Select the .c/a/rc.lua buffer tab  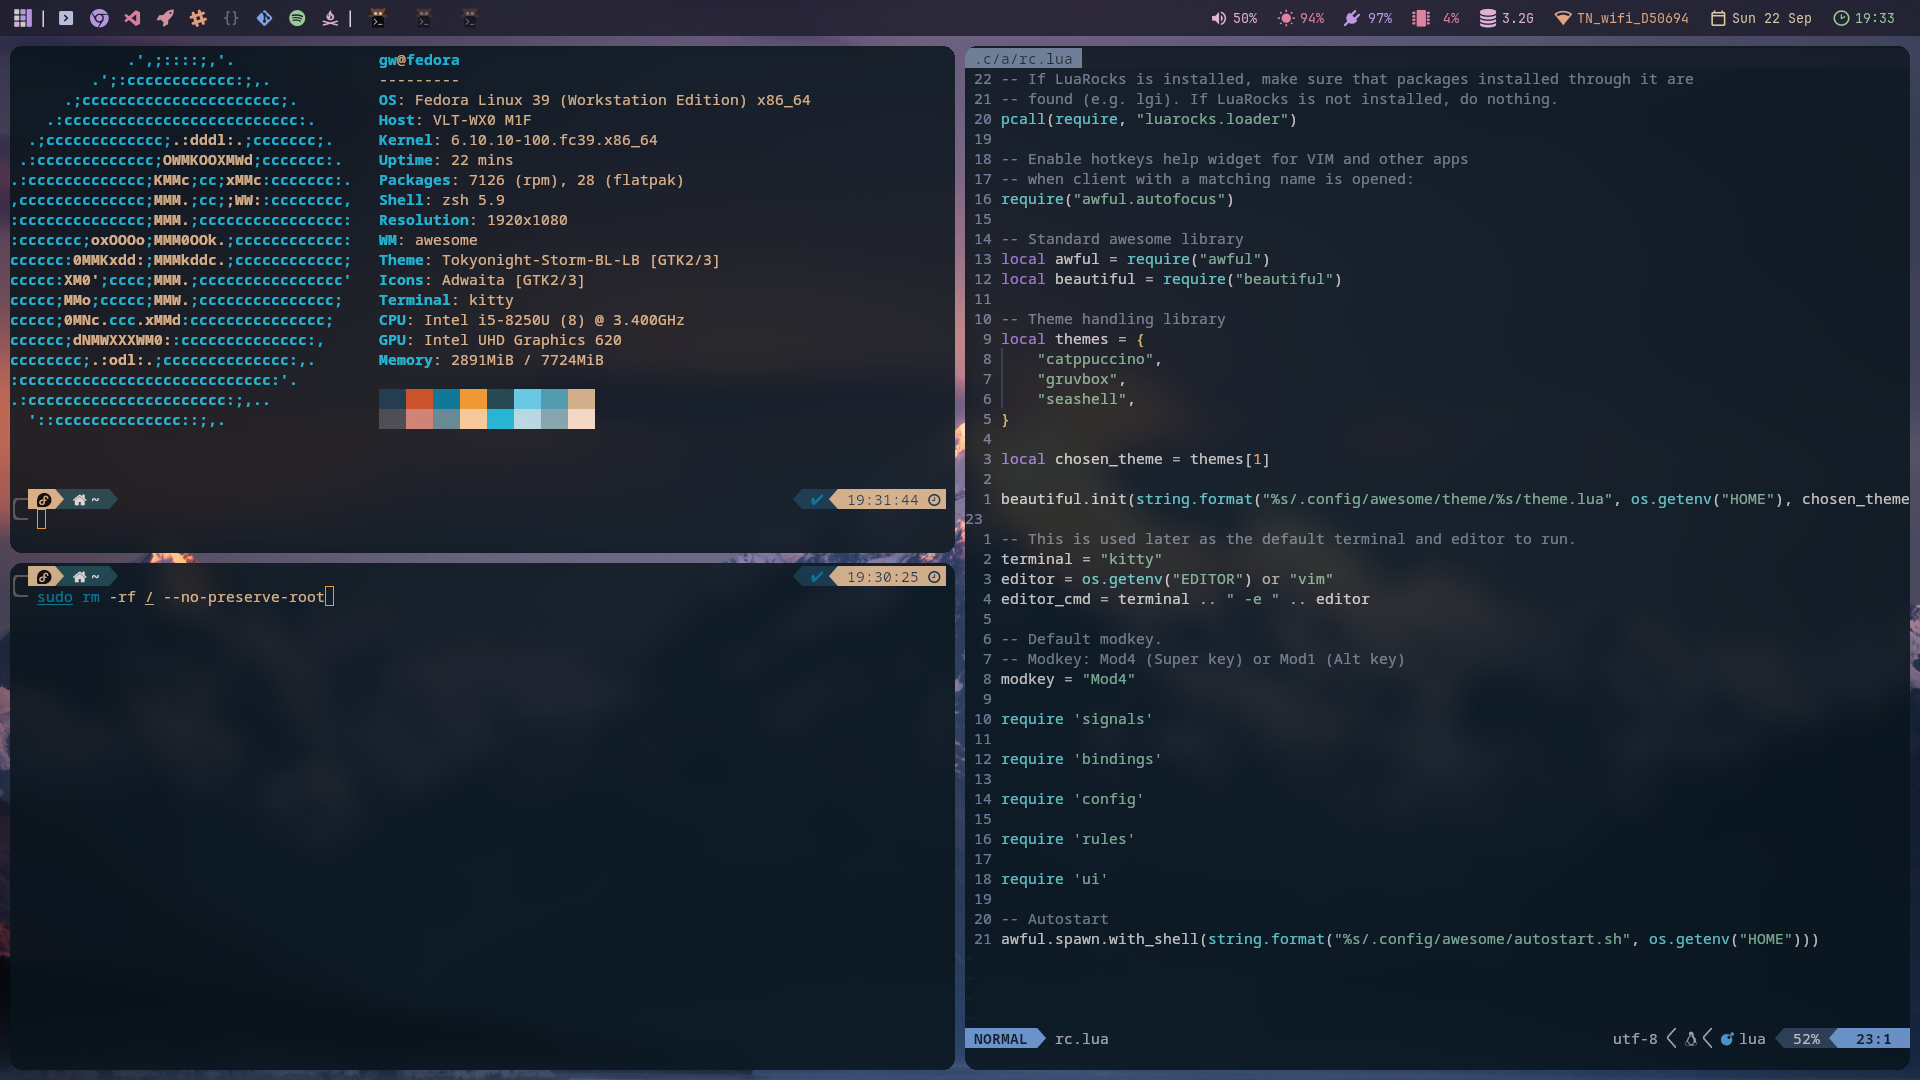(1024, 59)
